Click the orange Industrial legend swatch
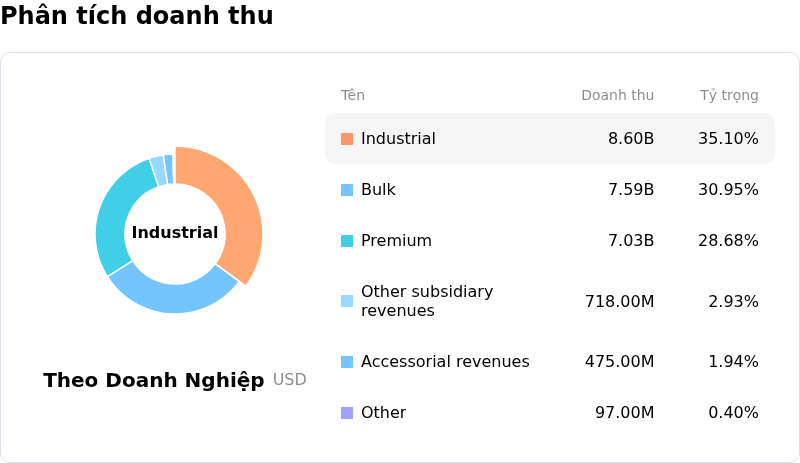800x463 pixels. point(347,139)
